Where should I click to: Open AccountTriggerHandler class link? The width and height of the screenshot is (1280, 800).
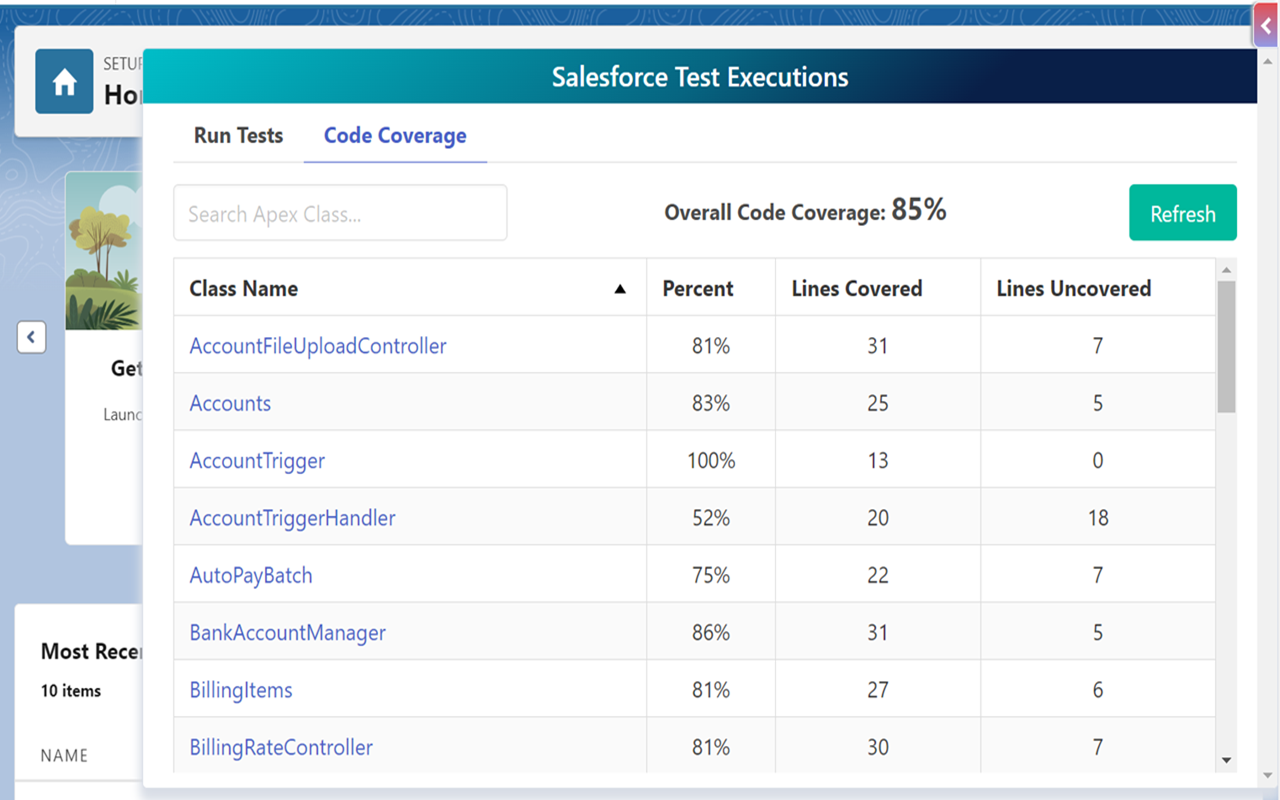coord(292,518)
